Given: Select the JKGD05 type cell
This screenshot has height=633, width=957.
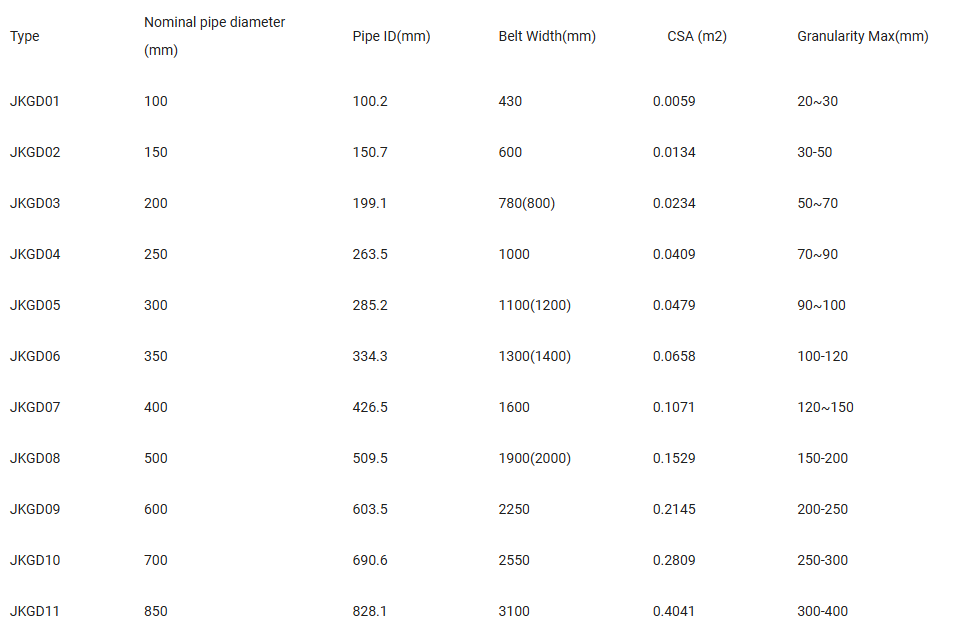Looking at the screenshot, I should click(35, 305).
